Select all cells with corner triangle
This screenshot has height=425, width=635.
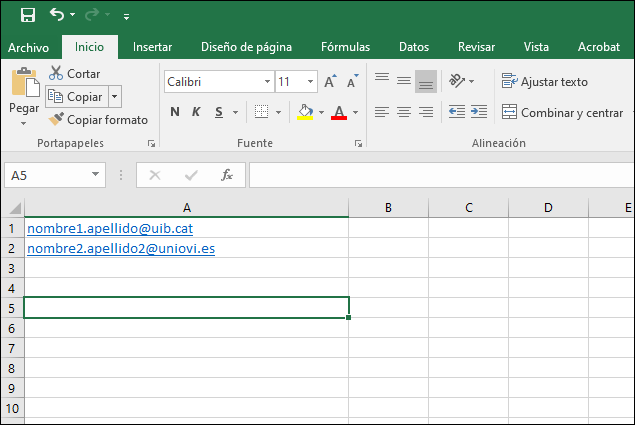coord(15,208)
